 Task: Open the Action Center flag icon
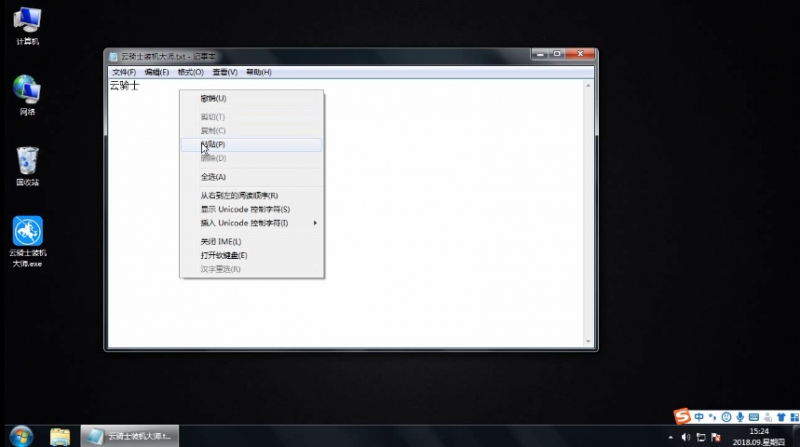716,437
